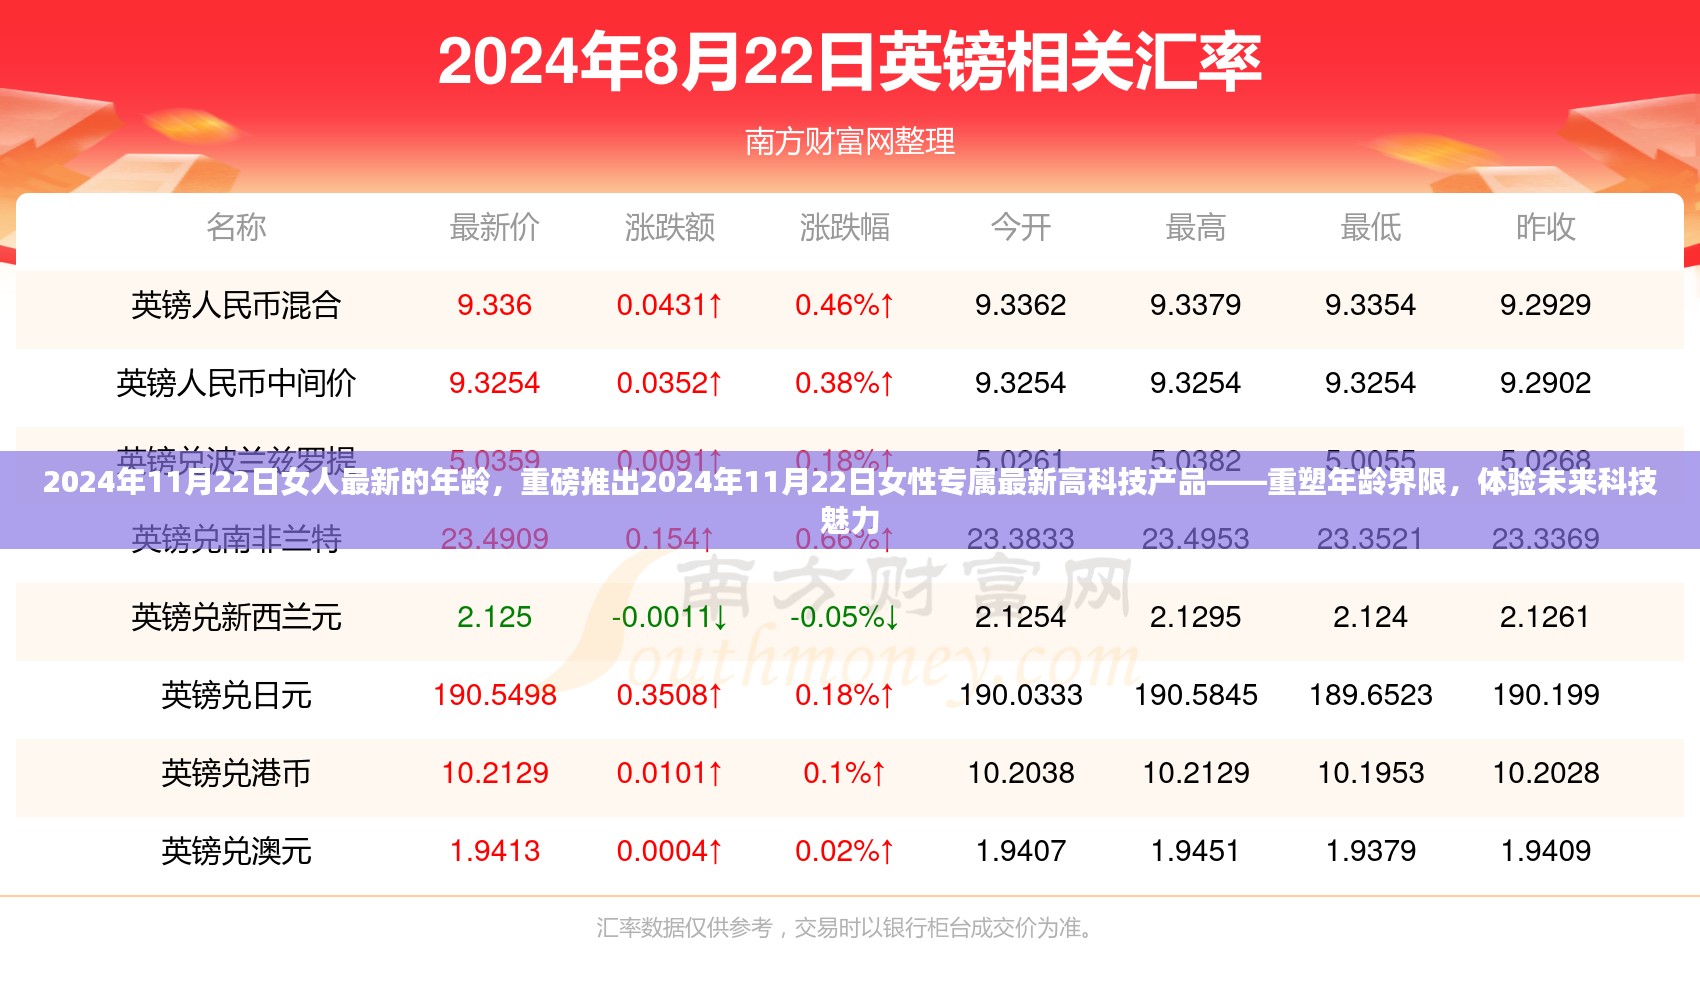Click previous close 2.1261

point(1545,617)
